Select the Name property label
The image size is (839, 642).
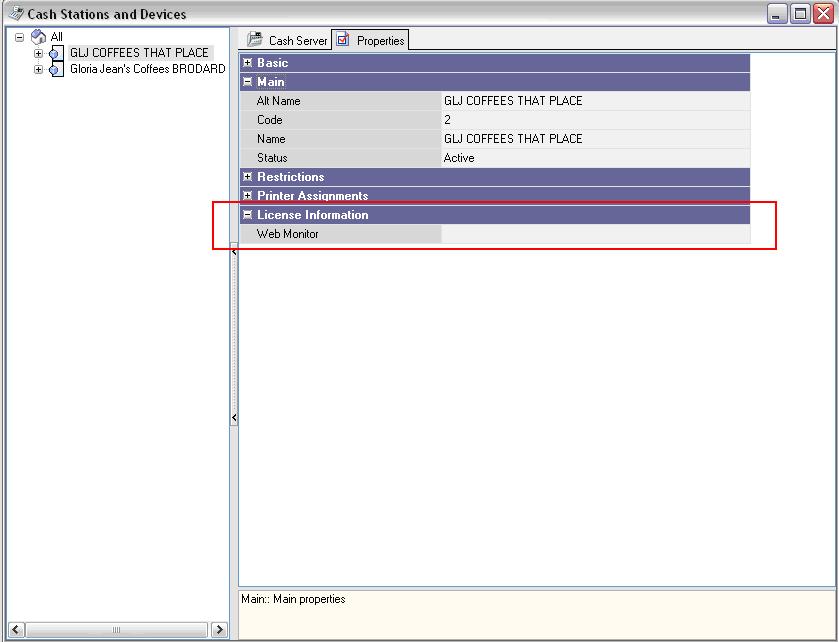pyautogui.click(x=271, y=139)
